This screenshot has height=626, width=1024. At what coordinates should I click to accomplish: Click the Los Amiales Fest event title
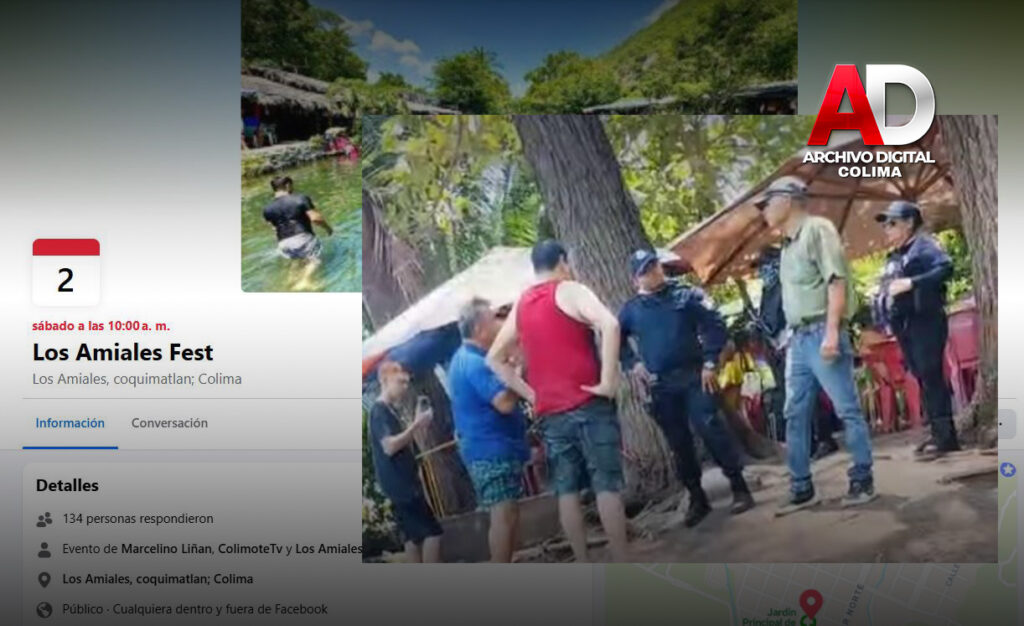[x=122, y=352]
